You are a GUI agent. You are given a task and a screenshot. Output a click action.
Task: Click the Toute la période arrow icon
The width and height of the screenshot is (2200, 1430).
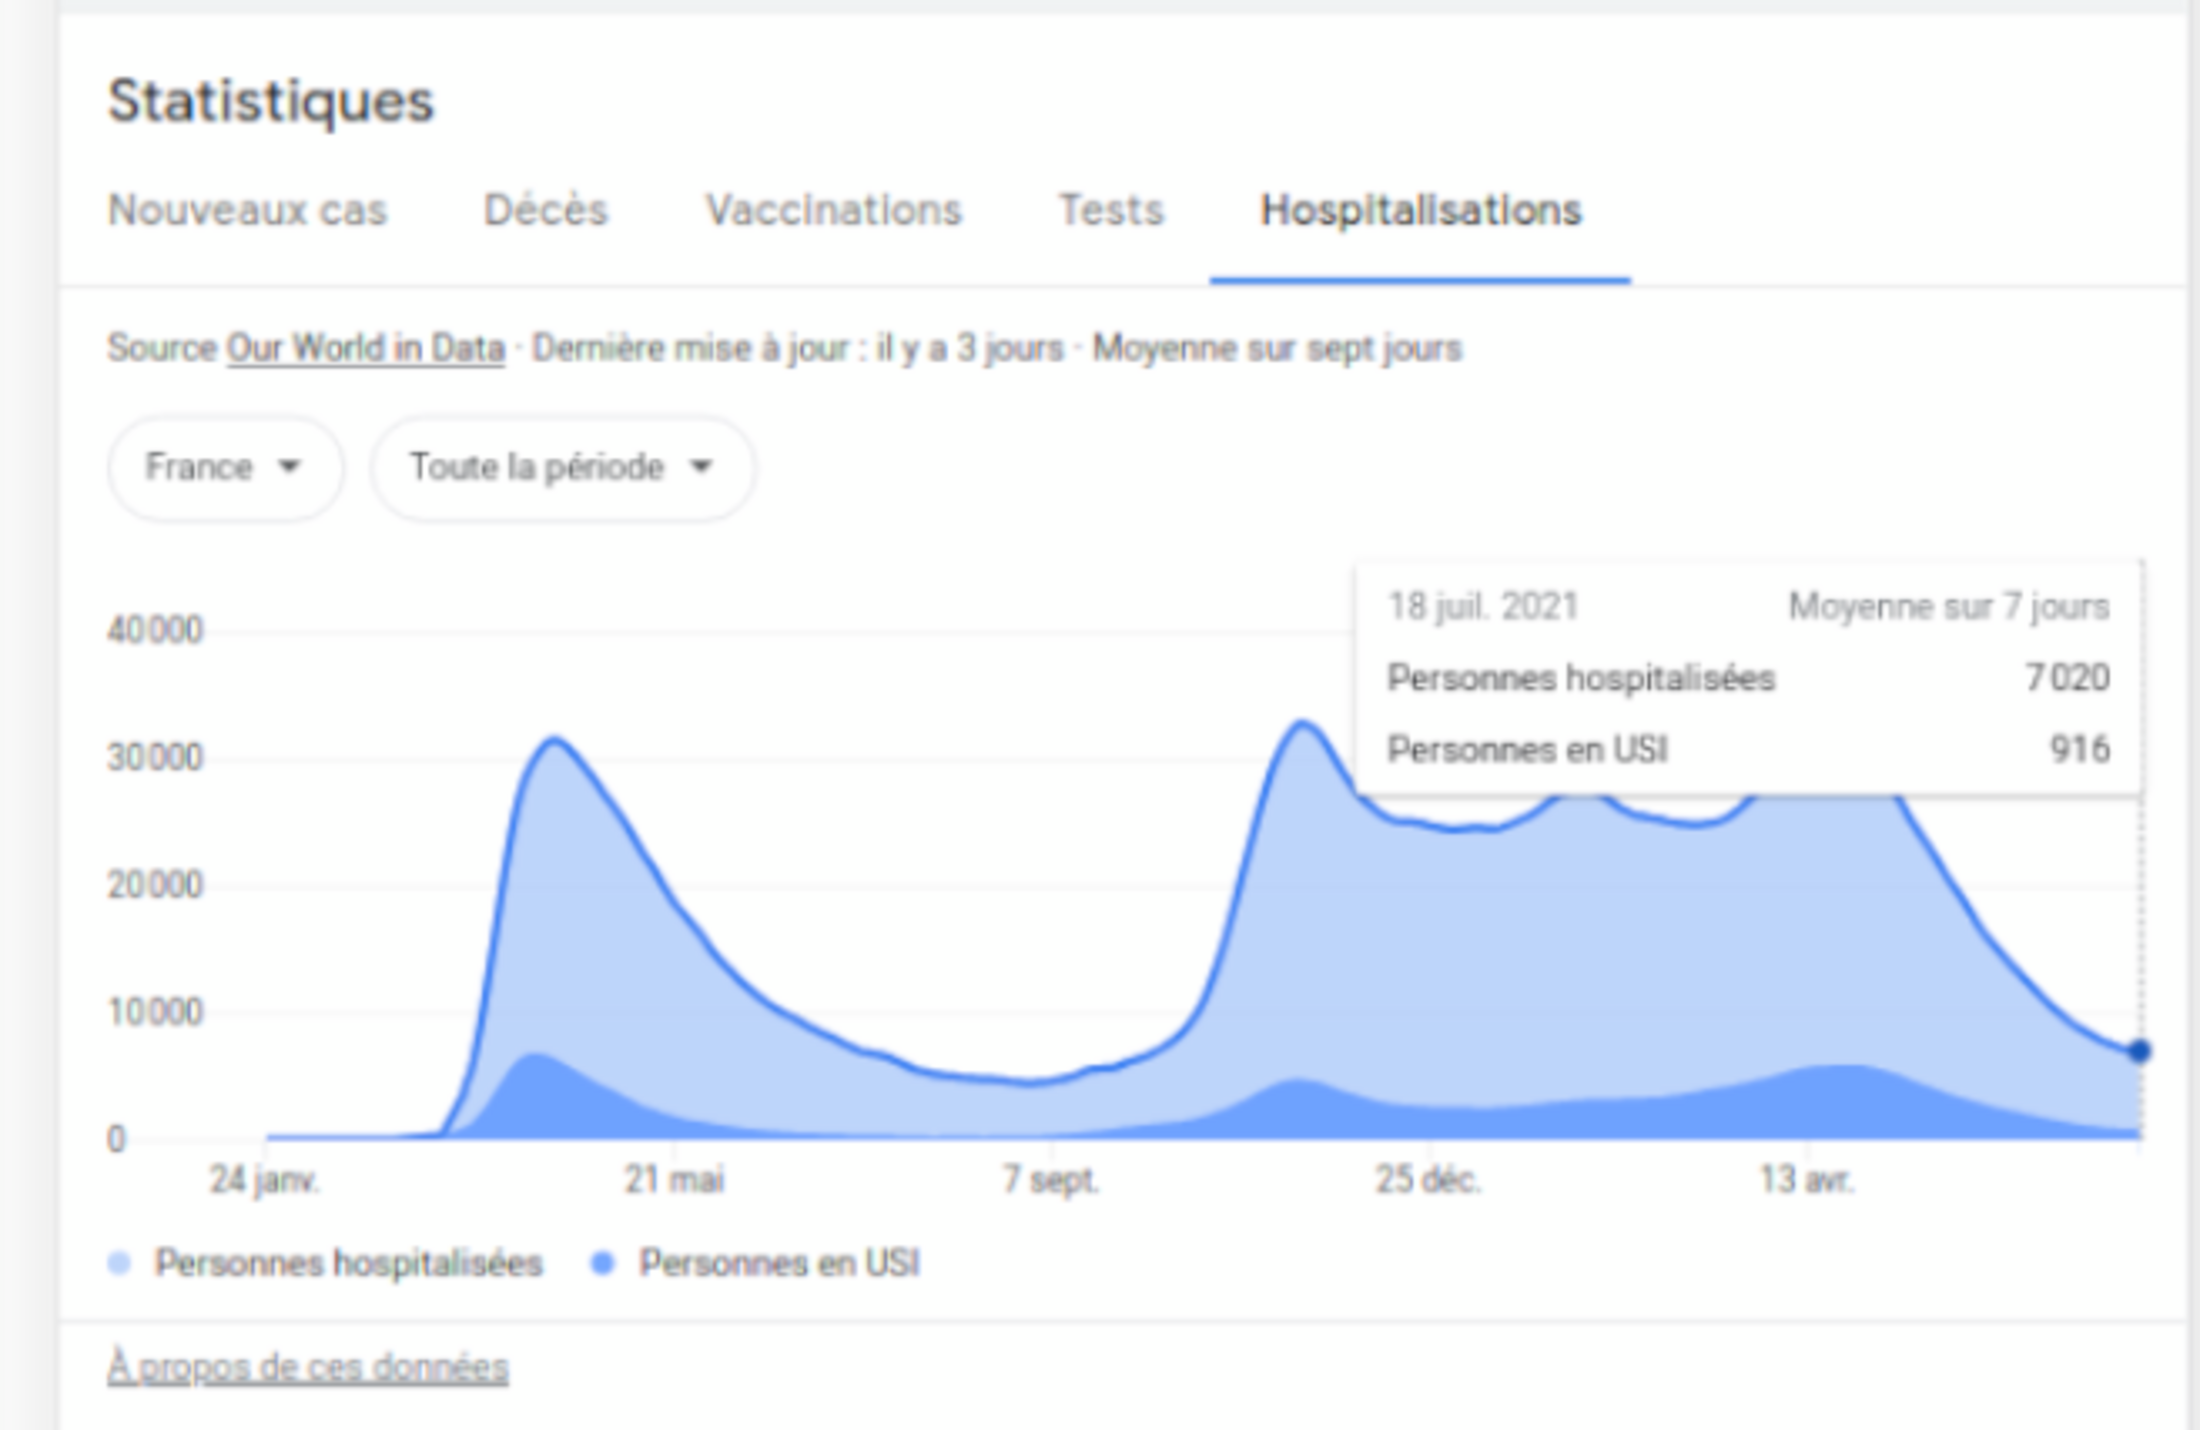click(702, 467)
